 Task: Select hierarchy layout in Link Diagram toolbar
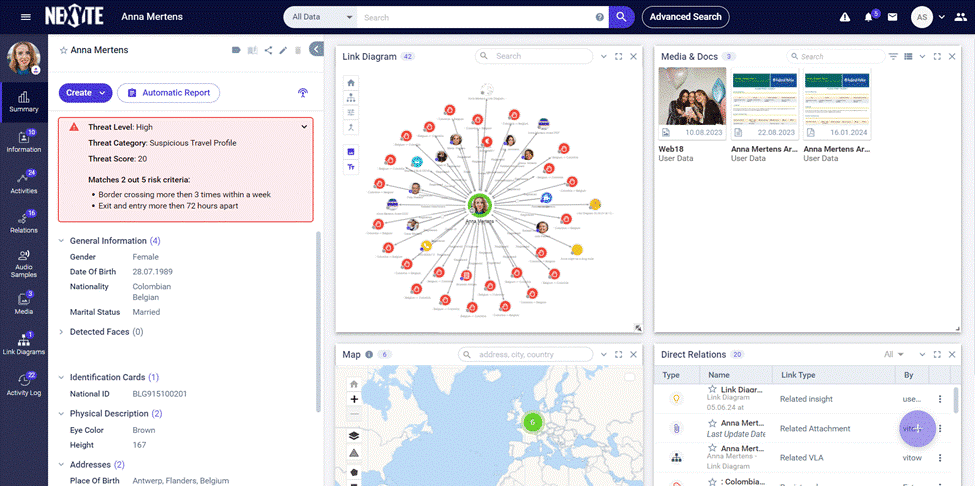coord(351,98)
